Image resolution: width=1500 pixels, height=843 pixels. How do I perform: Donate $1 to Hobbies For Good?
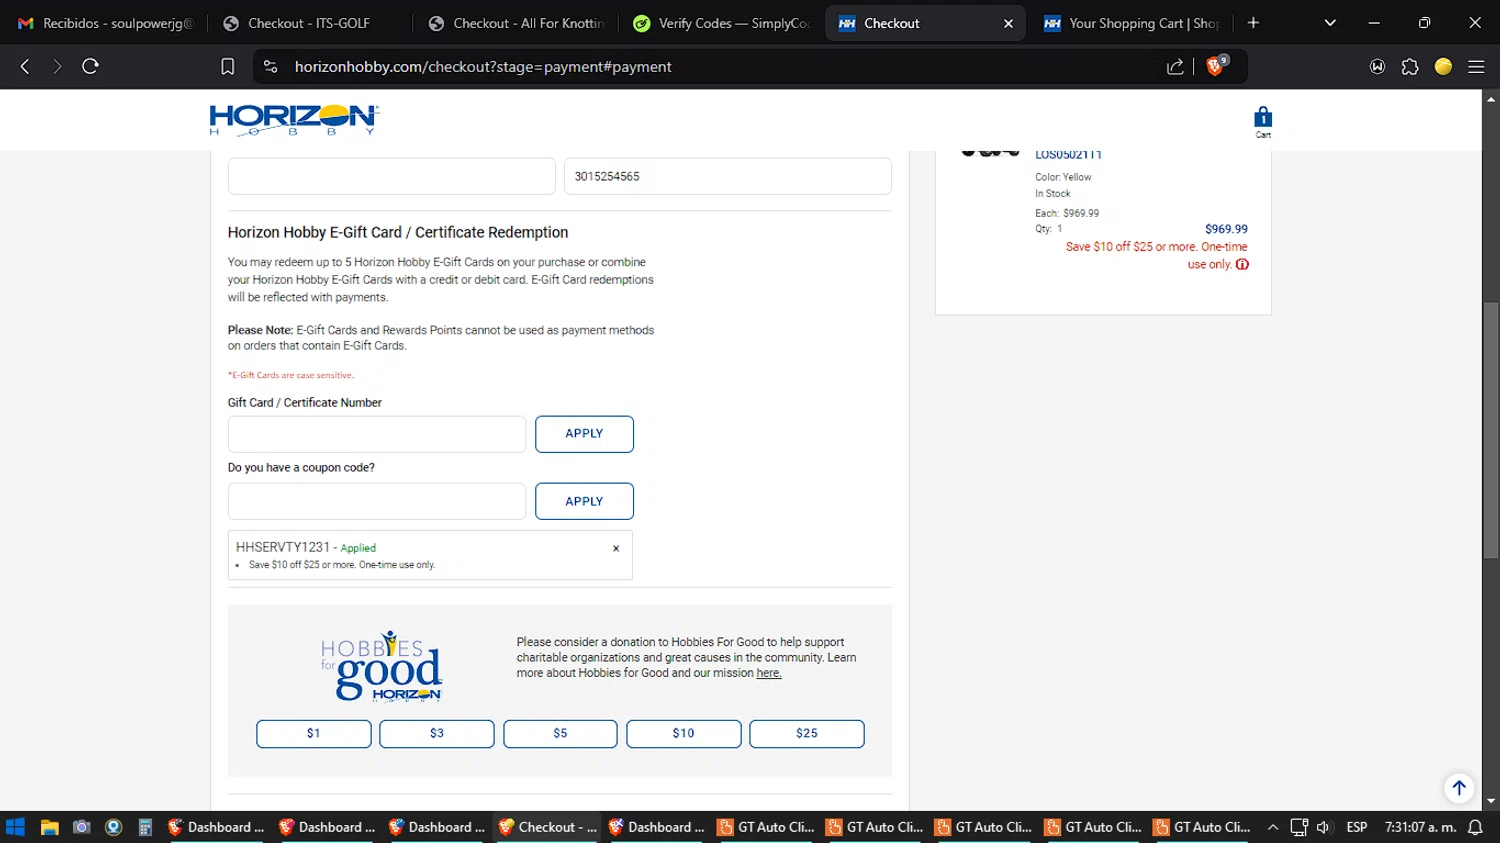click(x=314, y=734)
